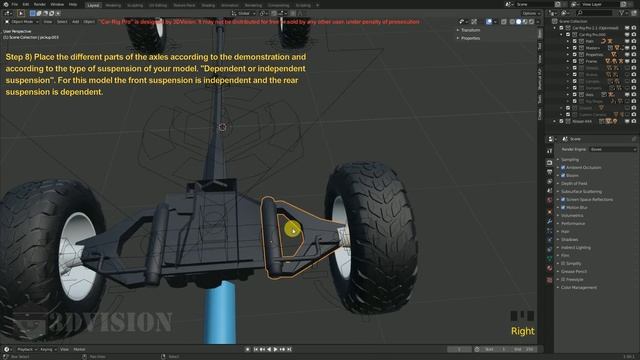Open the viewport Options dropdown
The width and height of the screenshot is (640, 360).
531,13
